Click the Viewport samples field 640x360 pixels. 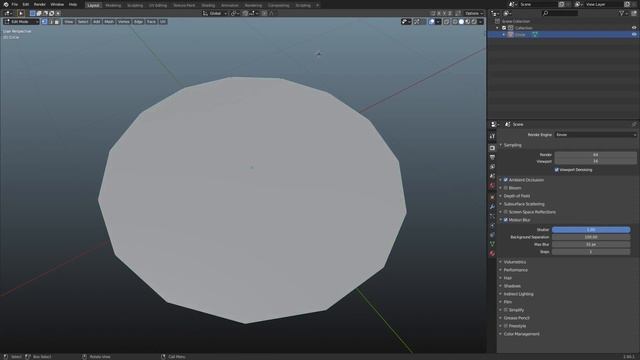point(596,161)
